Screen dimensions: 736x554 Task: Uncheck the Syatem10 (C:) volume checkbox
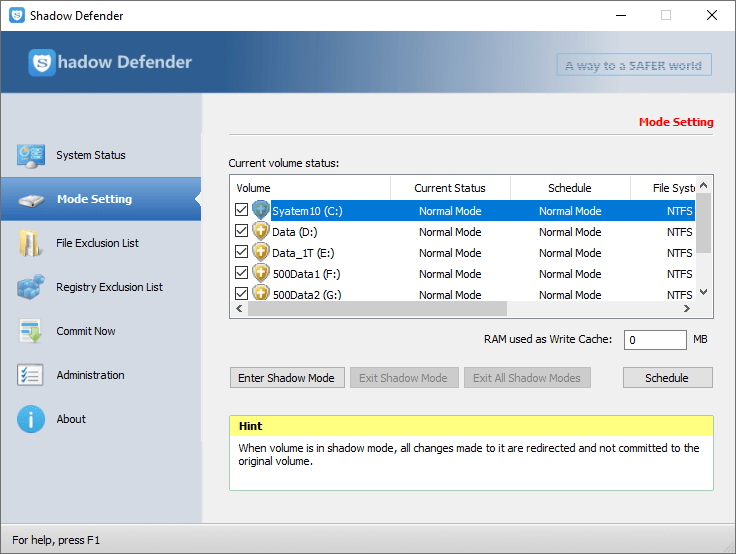pyautogui.click(x=241, y=210)
